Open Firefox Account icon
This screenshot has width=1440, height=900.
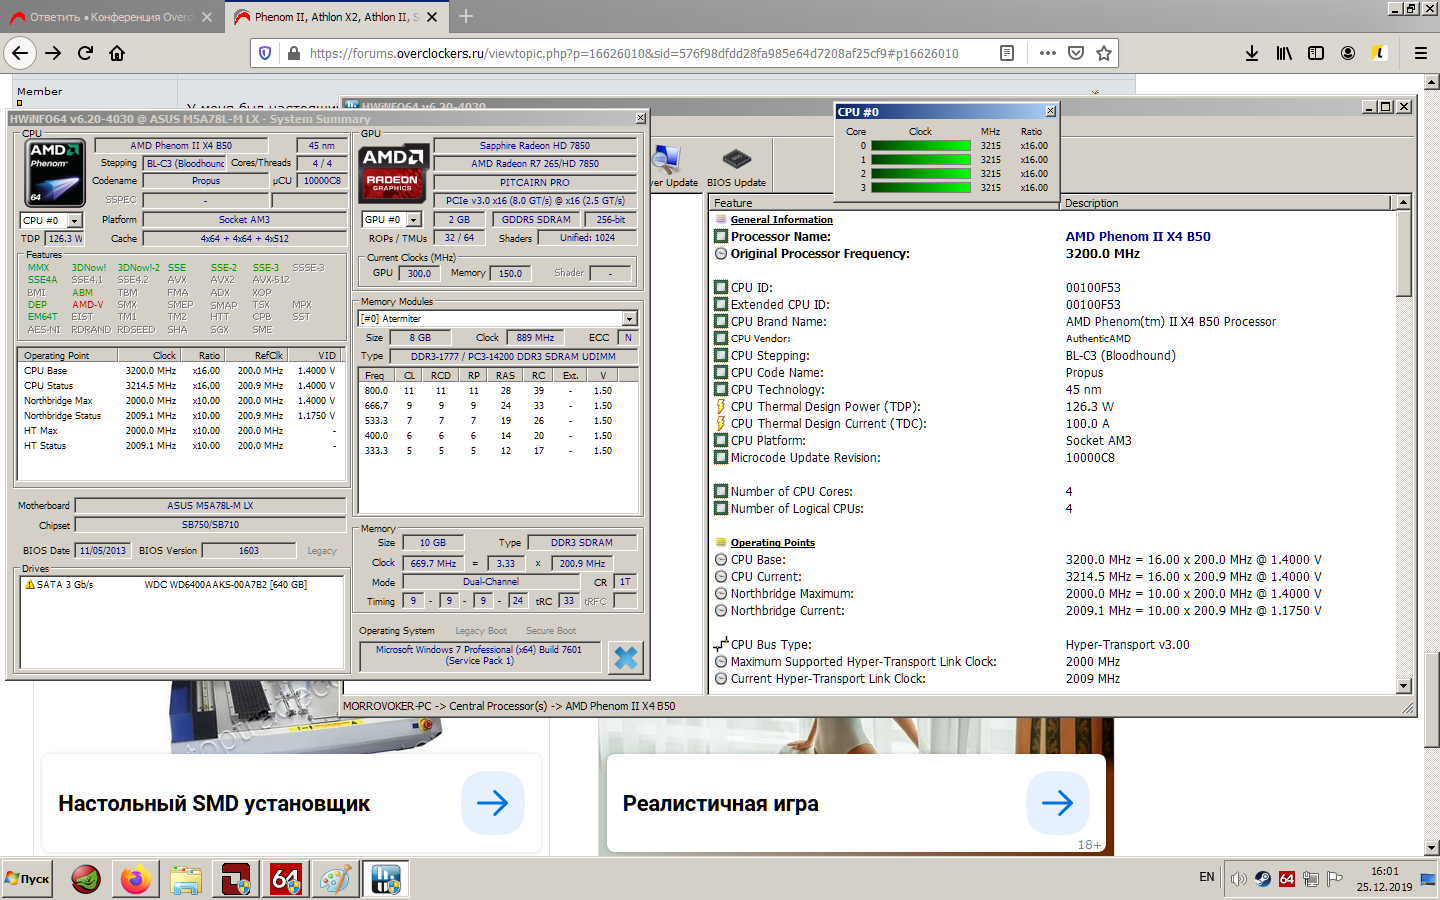pyautogui.click(x=1348, y=53)
